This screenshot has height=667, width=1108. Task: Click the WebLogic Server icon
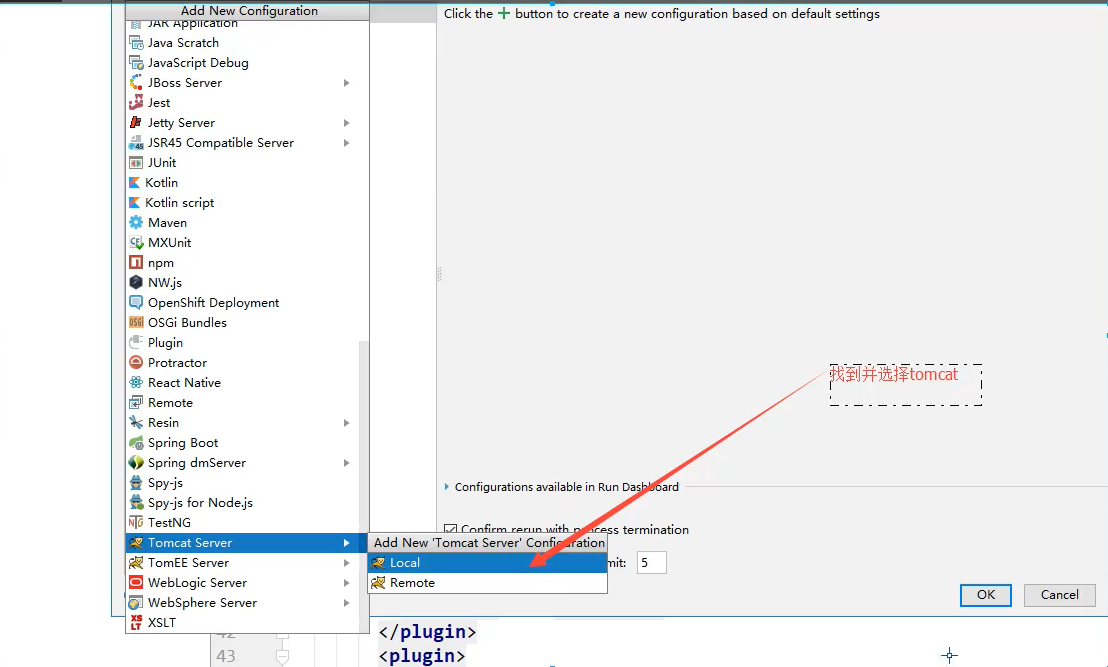pos(136,583)
